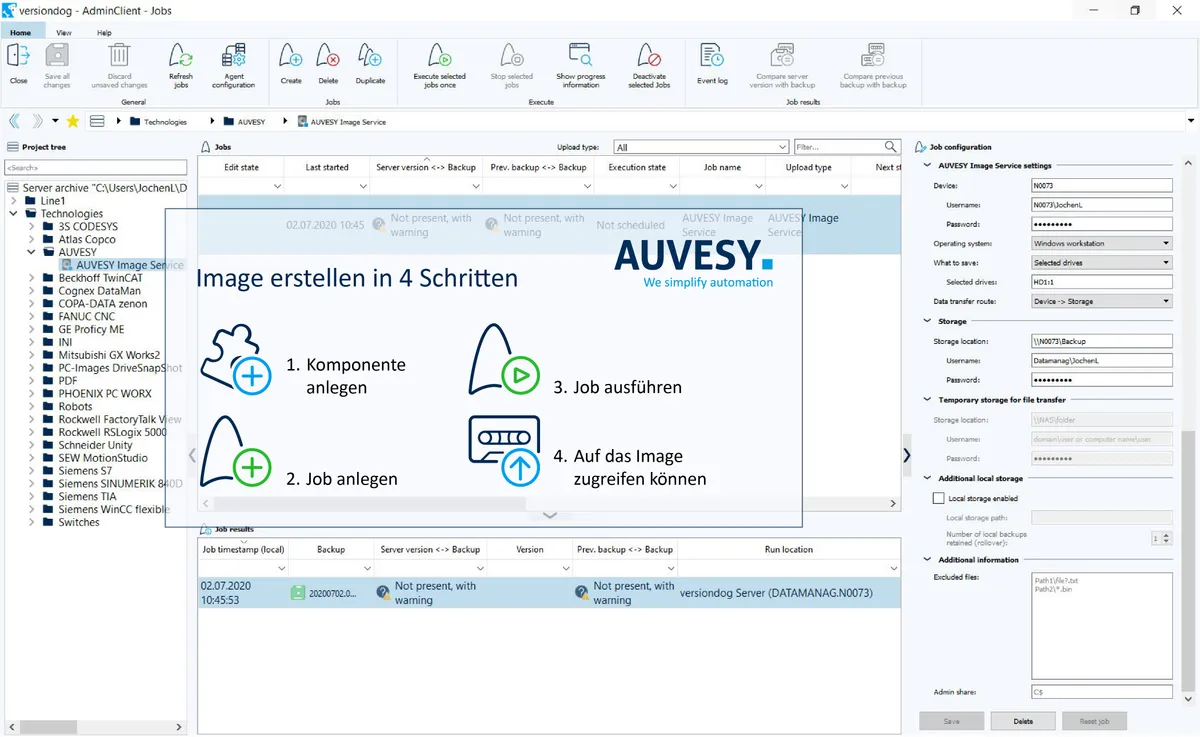Duplicate the selected job
The width and height of the screenshot is (1200, 737).
pos(369,63)
